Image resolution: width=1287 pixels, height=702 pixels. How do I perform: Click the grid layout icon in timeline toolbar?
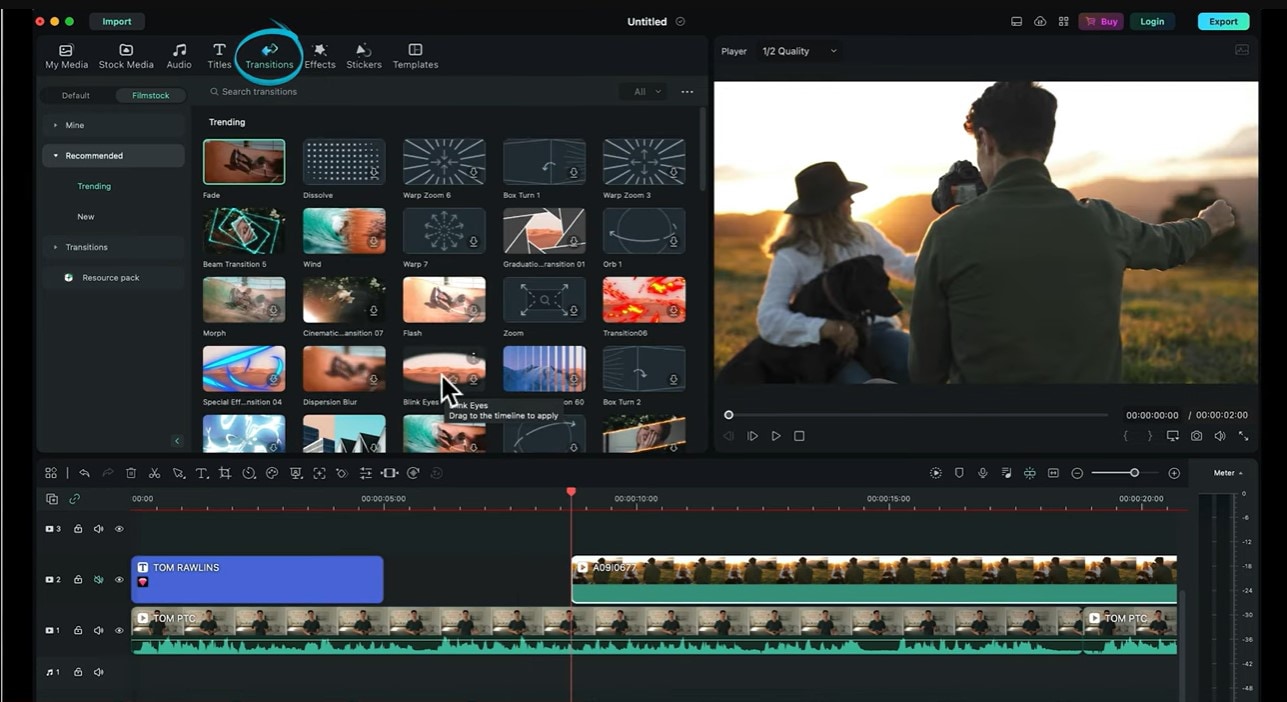tap(51, 473)
